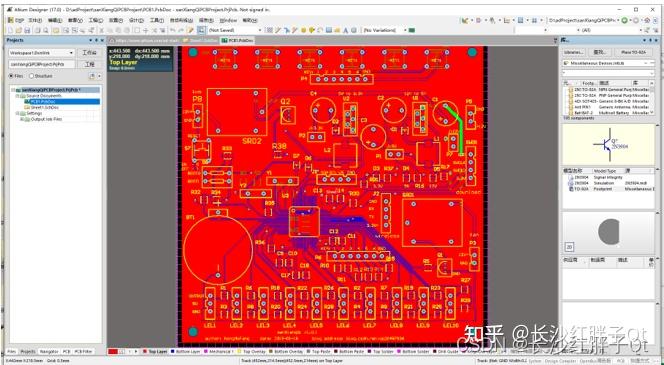
Task: Click the place pad icon
Action: click(304, 30)
